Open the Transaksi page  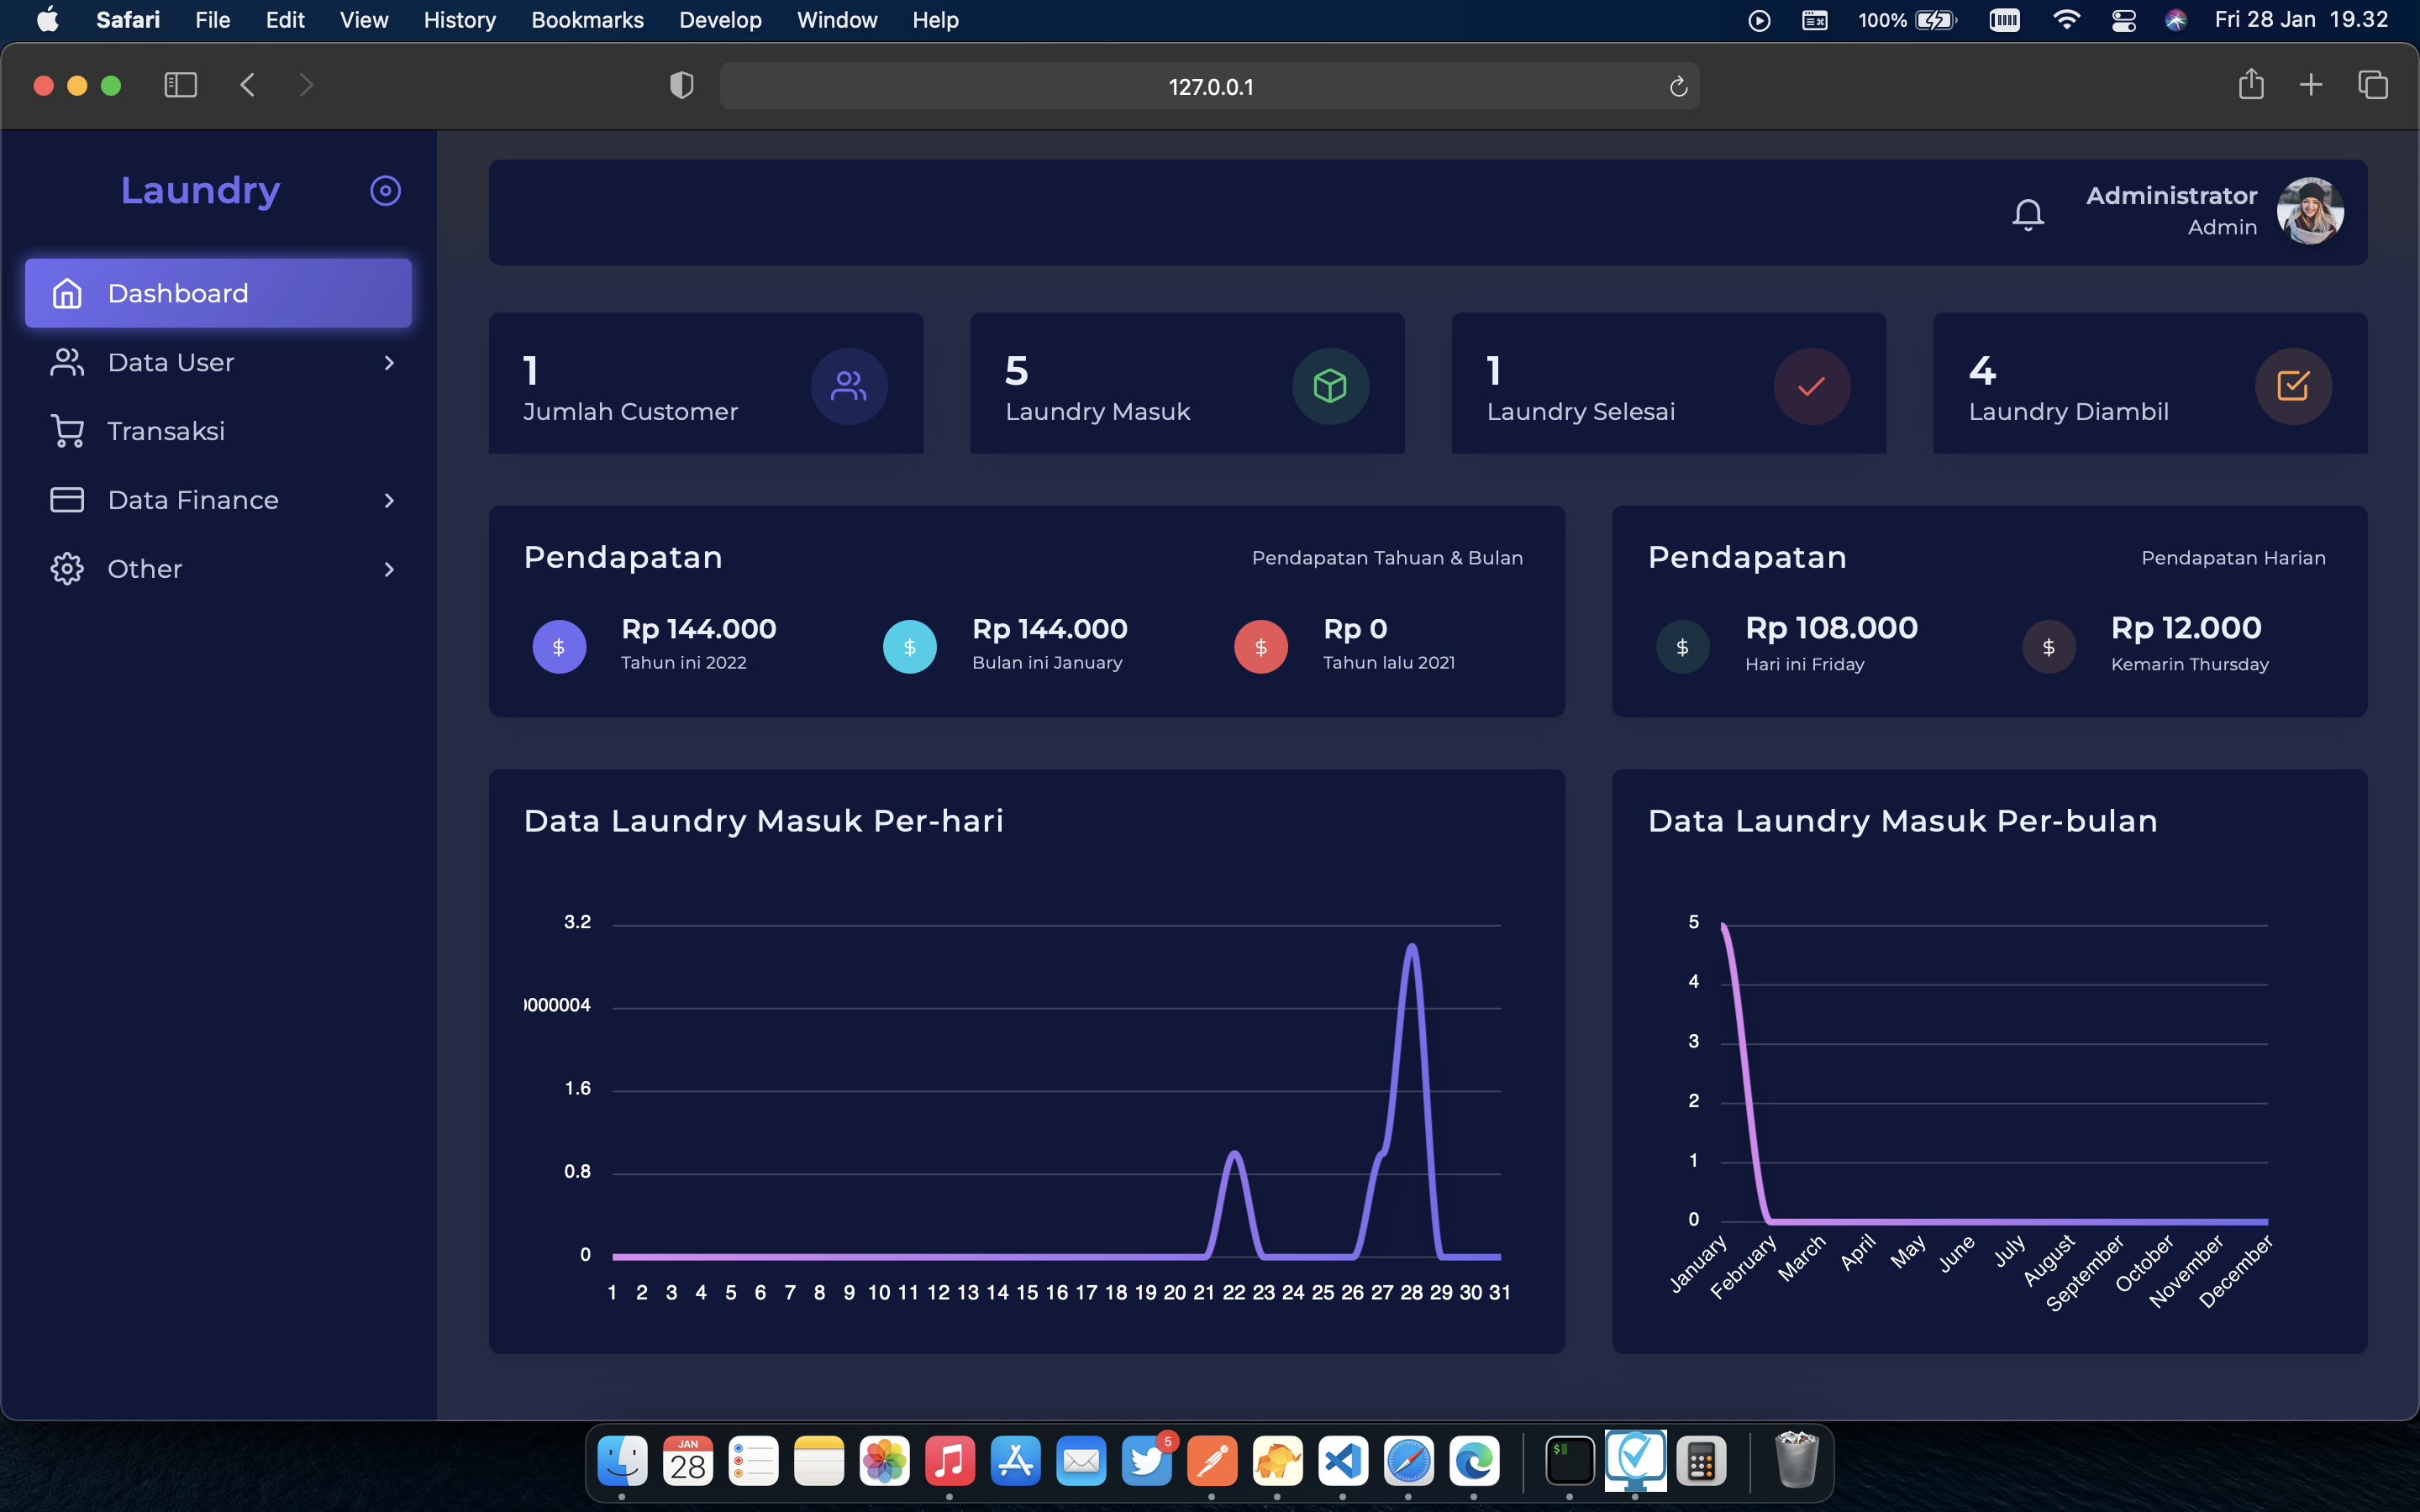click(166, 431)
